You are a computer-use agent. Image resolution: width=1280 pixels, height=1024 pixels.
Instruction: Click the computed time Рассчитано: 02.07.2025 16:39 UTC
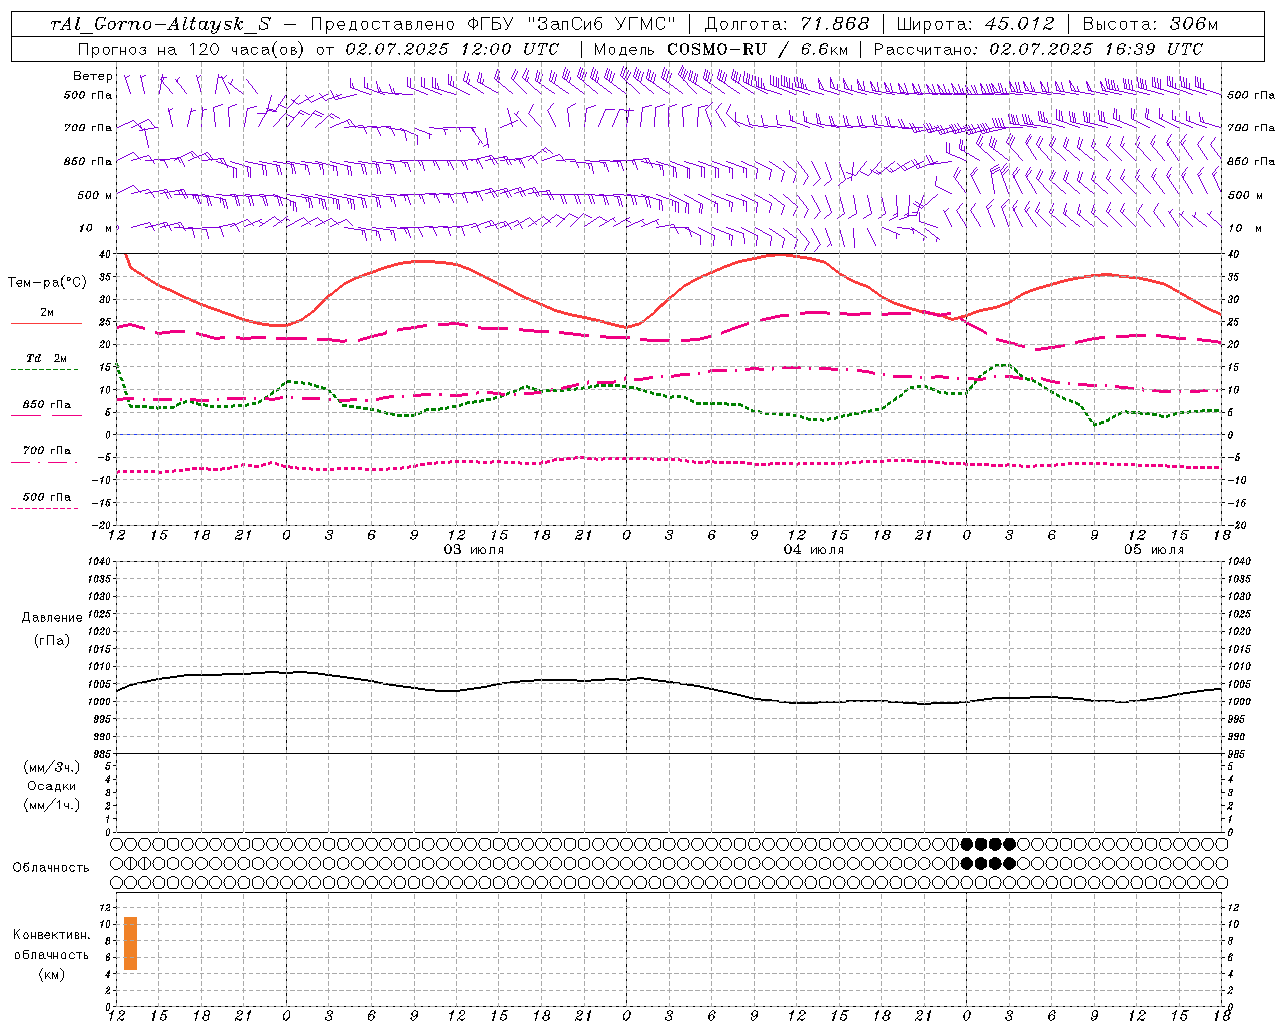click(x=1038, y=49)
